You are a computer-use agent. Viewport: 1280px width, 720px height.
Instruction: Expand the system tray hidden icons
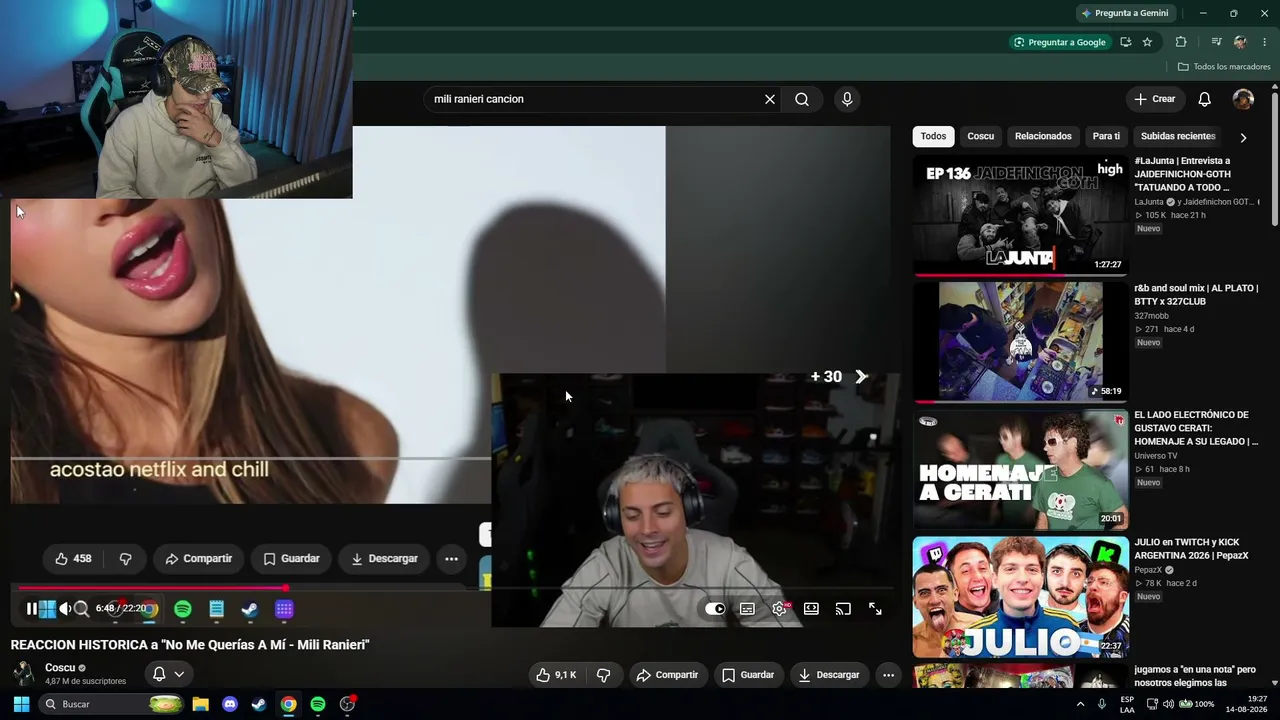point(1080,704)
